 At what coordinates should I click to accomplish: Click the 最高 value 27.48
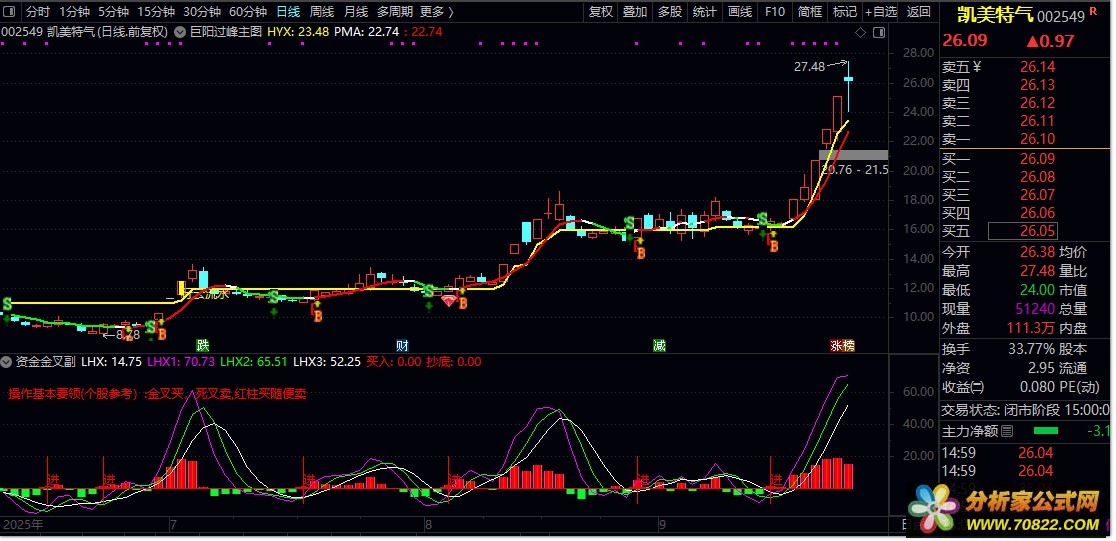click(x=1038, y=270)
